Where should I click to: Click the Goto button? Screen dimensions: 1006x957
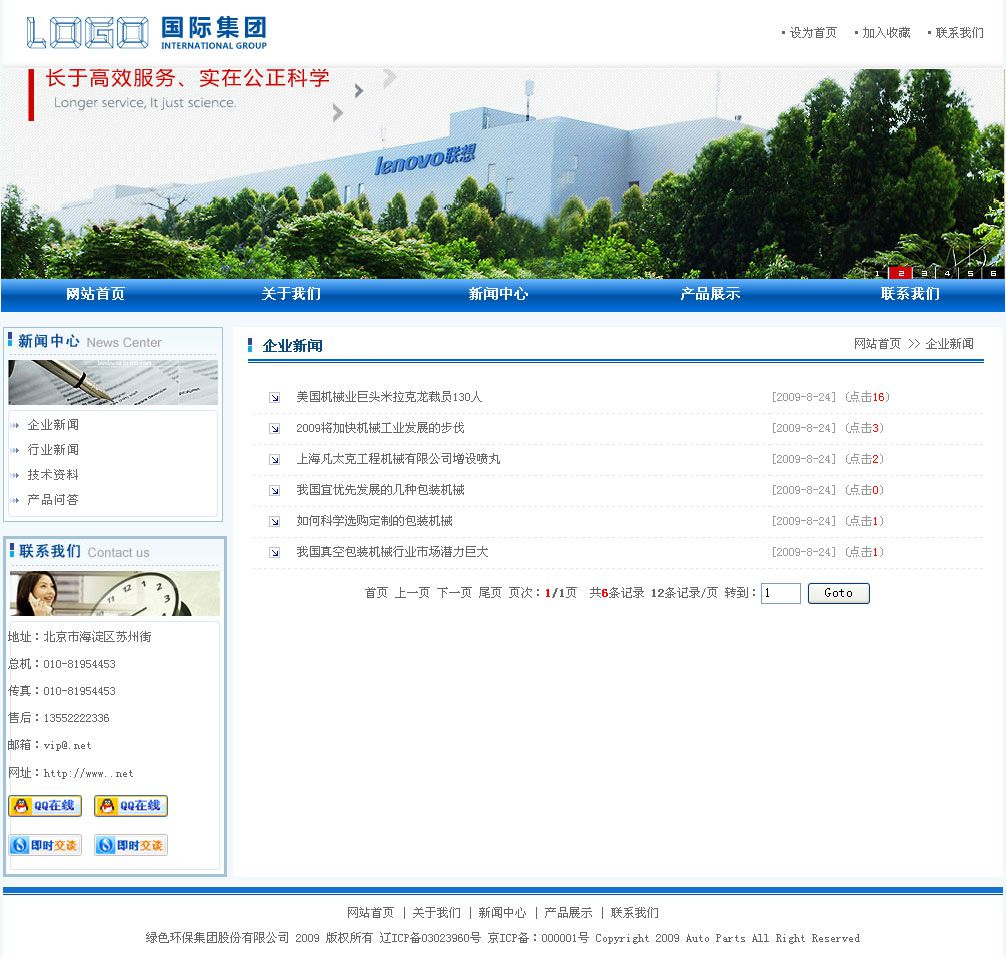(x=839, y=593)
